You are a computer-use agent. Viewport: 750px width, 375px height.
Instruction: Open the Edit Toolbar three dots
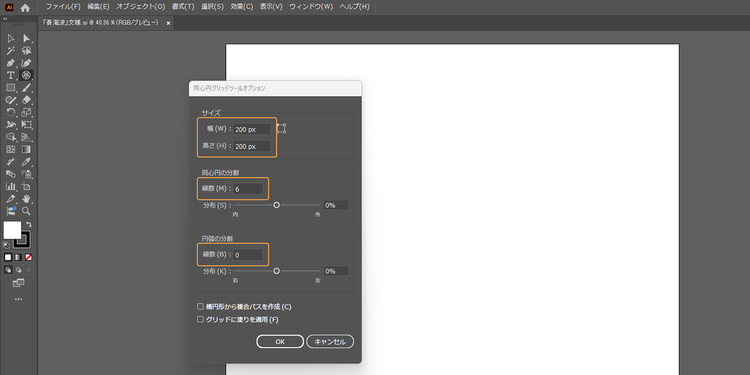(x=18, y=299)
